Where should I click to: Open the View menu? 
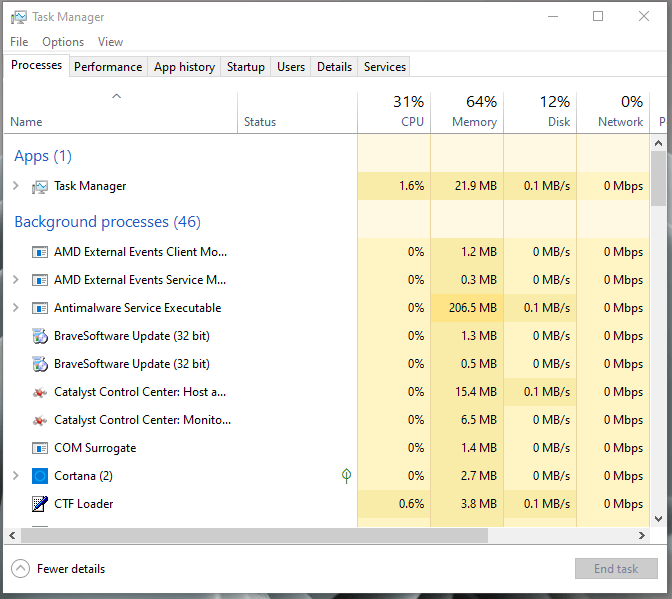(x=110, y=42)
